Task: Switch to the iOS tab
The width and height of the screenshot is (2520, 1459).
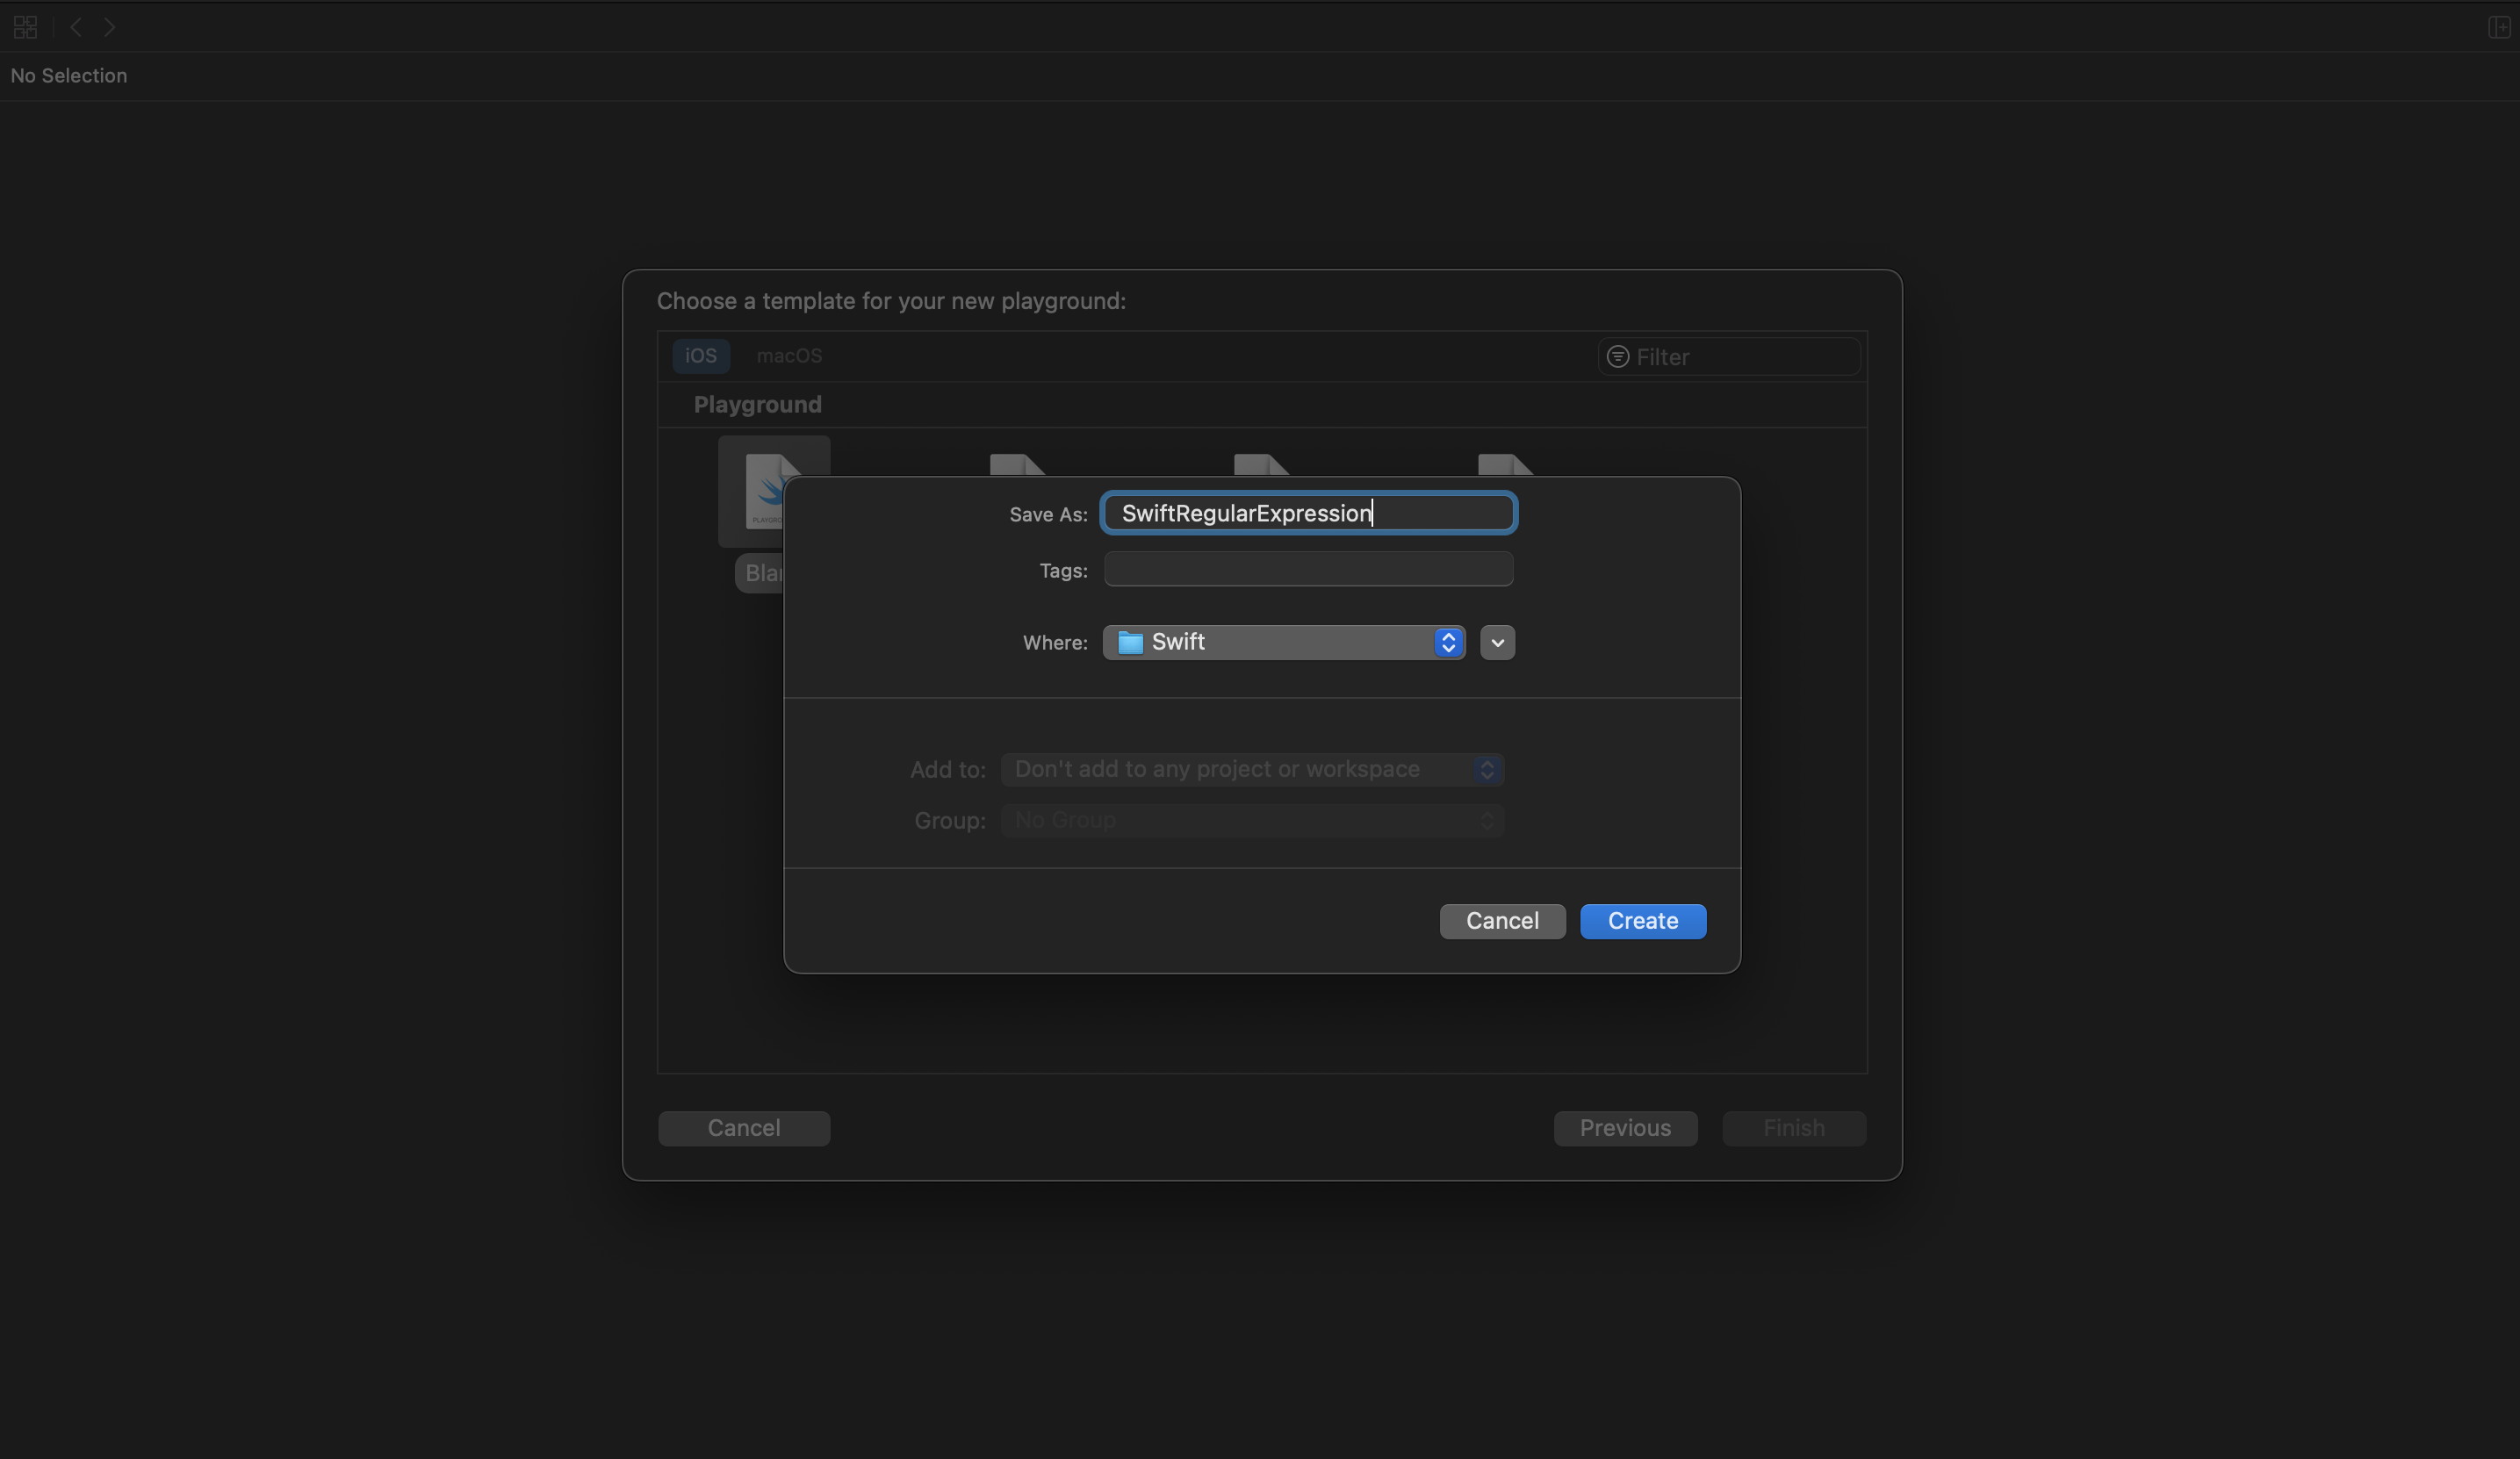Action: pos(700,356)
